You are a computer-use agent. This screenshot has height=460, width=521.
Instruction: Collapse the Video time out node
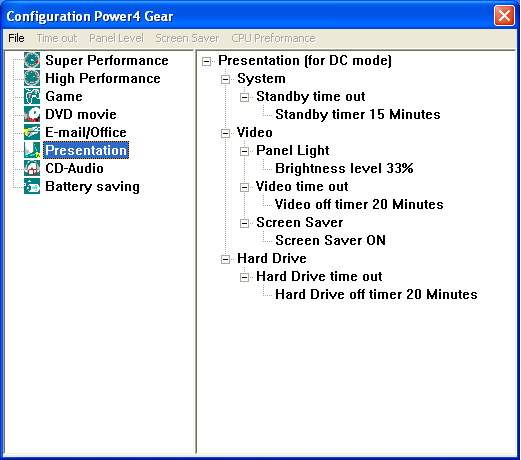click(x=245, y=187)
